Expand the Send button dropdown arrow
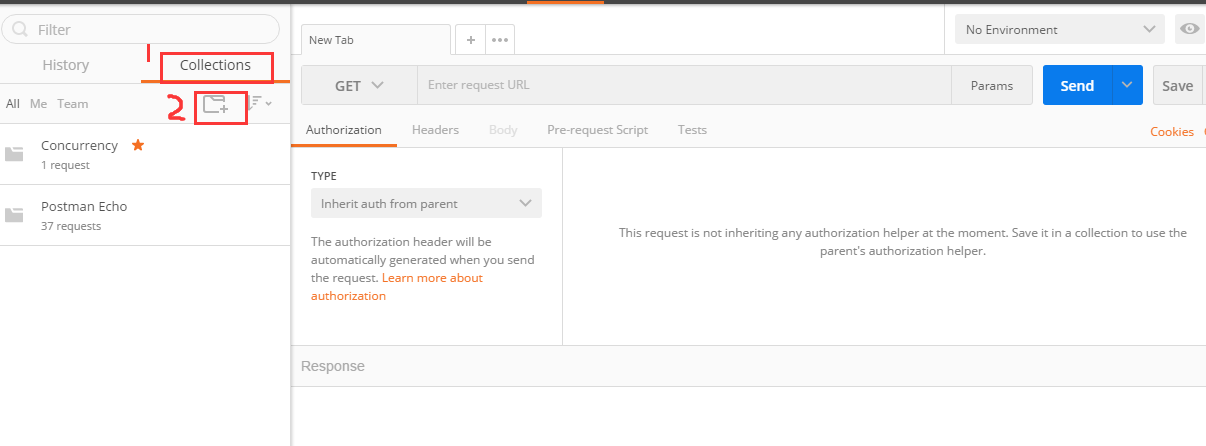 pos(1127,86)
